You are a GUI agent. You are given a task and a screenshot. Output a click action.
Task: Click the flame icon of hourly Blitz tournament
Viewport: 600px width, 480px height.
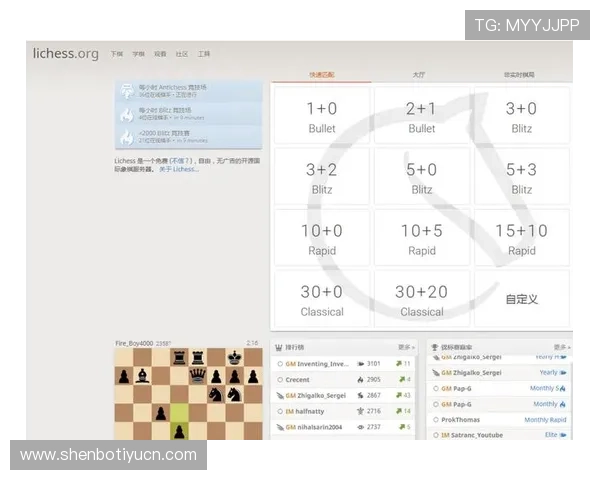127,114
